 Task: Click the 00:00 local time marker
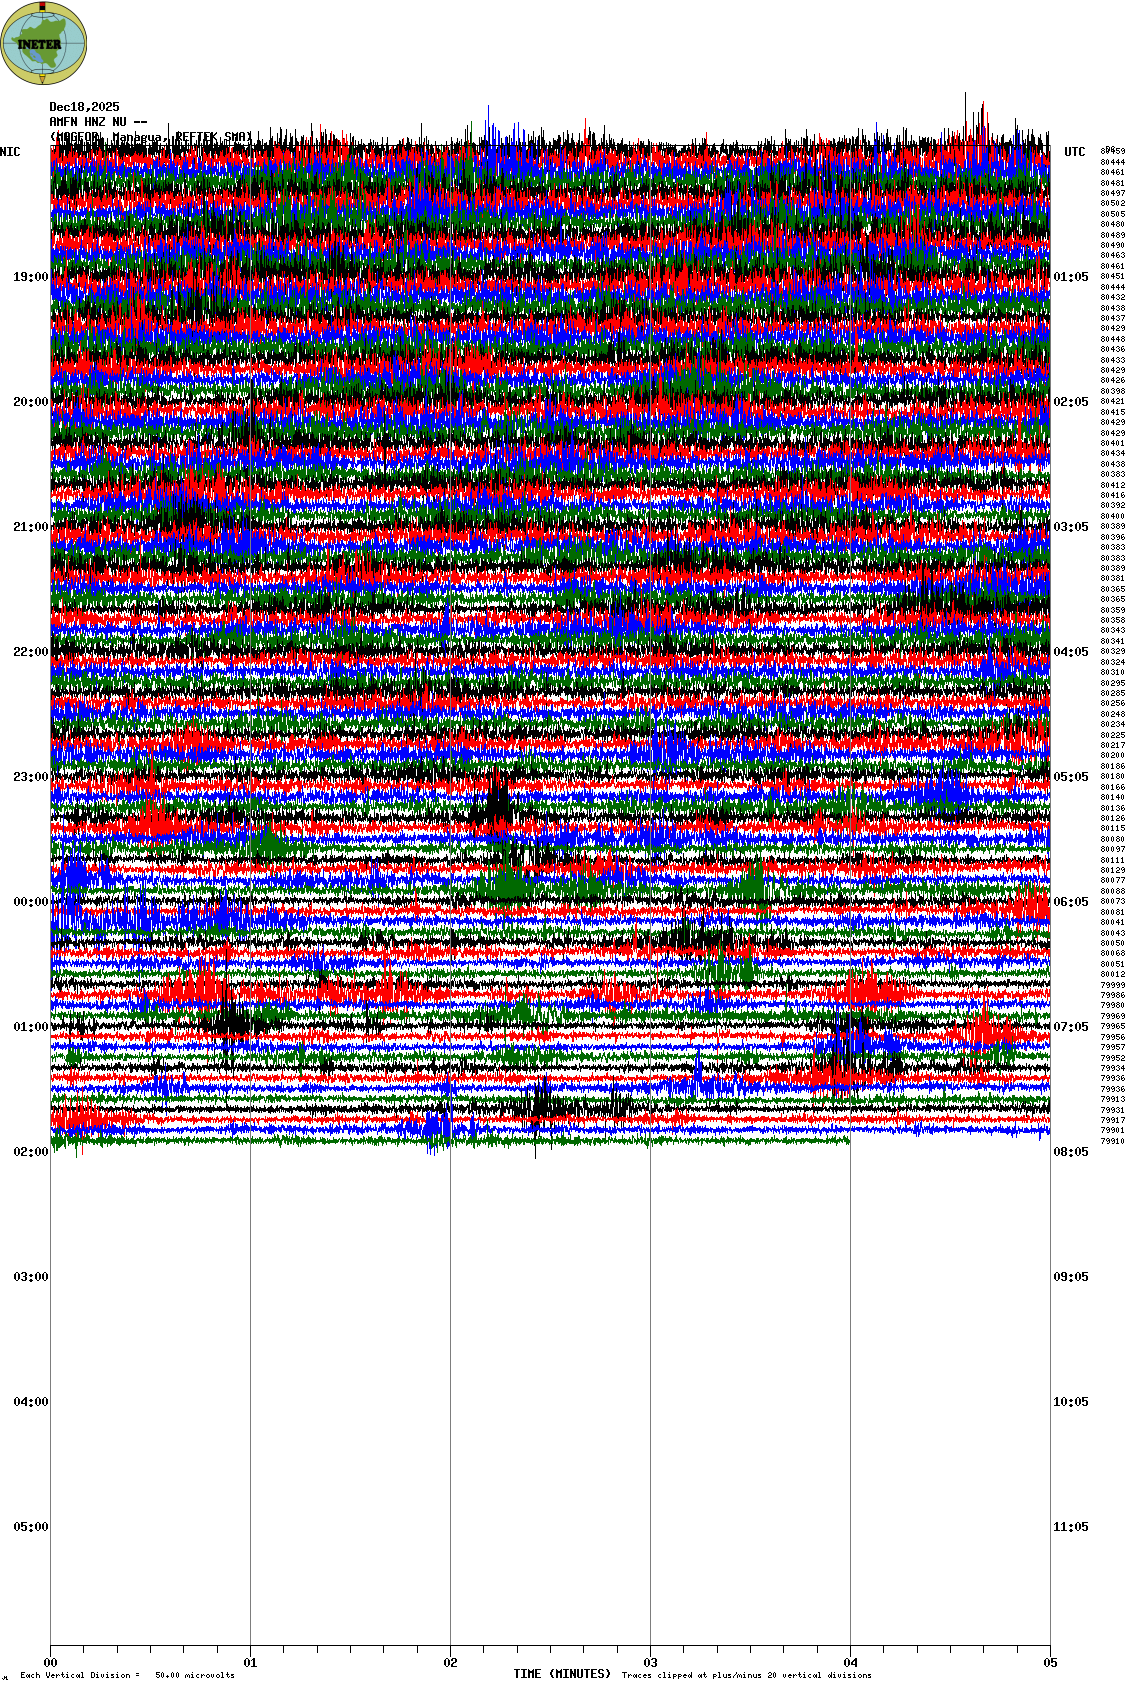[30, 902]
